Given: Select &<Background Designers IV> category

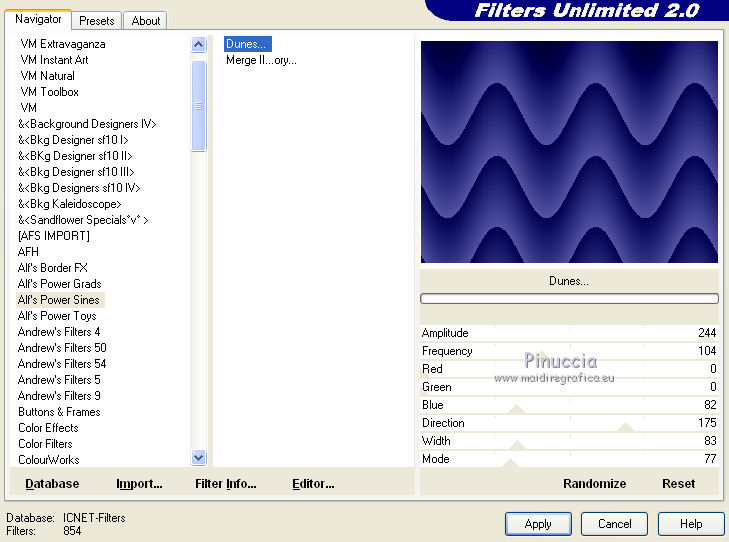Looking at the screenshot, I should (x=87, y=124).
